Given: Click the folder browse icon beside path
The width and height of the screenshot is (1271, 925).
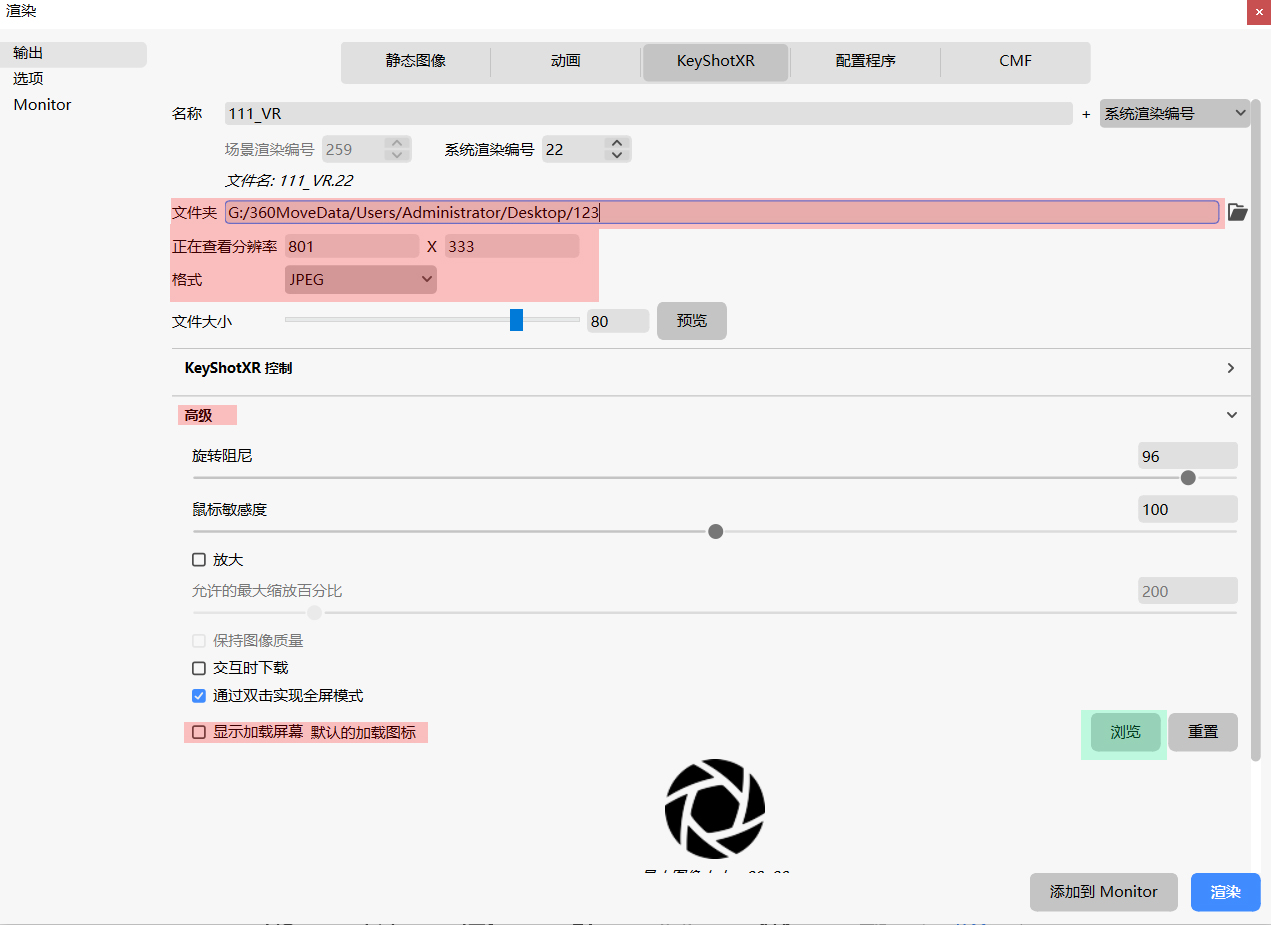Looking at the screenshot, I should coord(1237,212).
